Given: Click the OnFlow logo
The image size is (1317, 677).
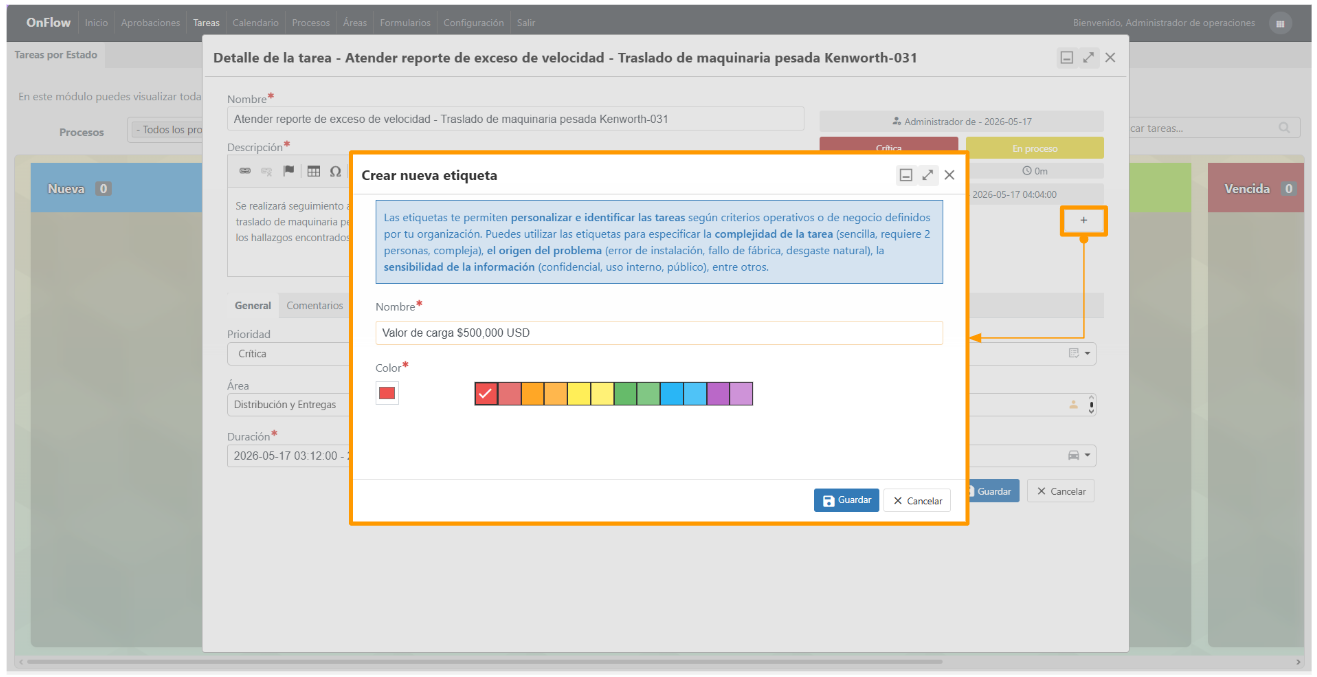Looking at the screenshot, I should (49, 22).
